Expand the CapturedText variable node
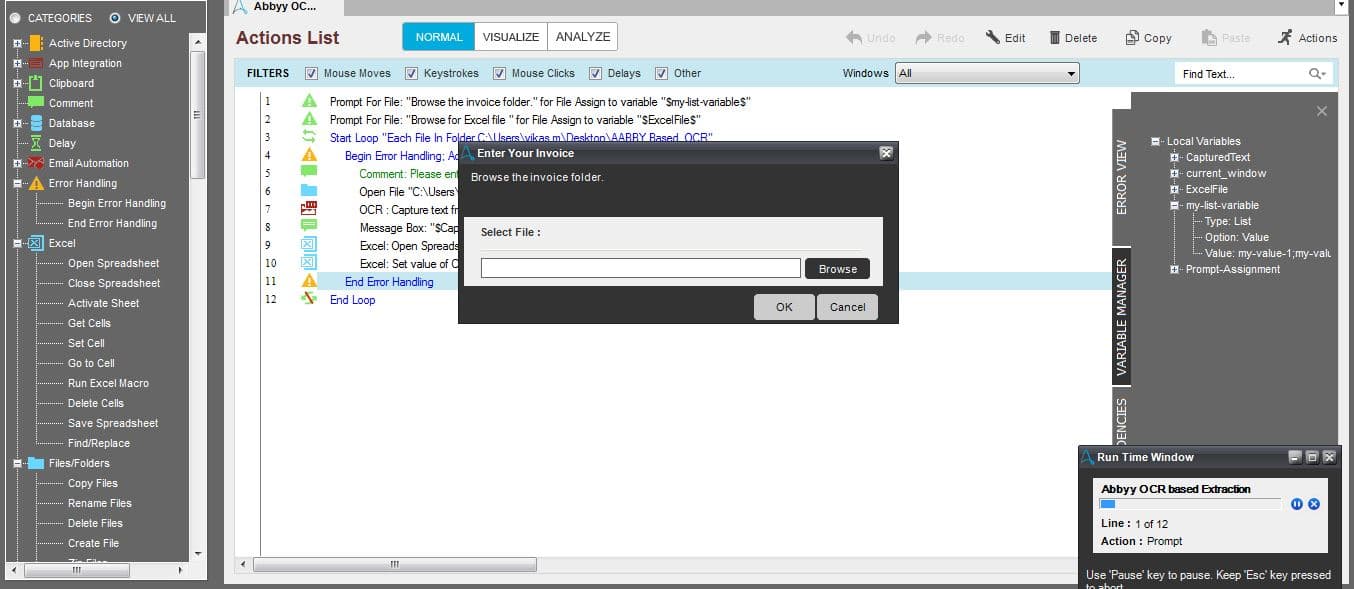Viewport: 1354px width, 589px height. [1175, 157]
